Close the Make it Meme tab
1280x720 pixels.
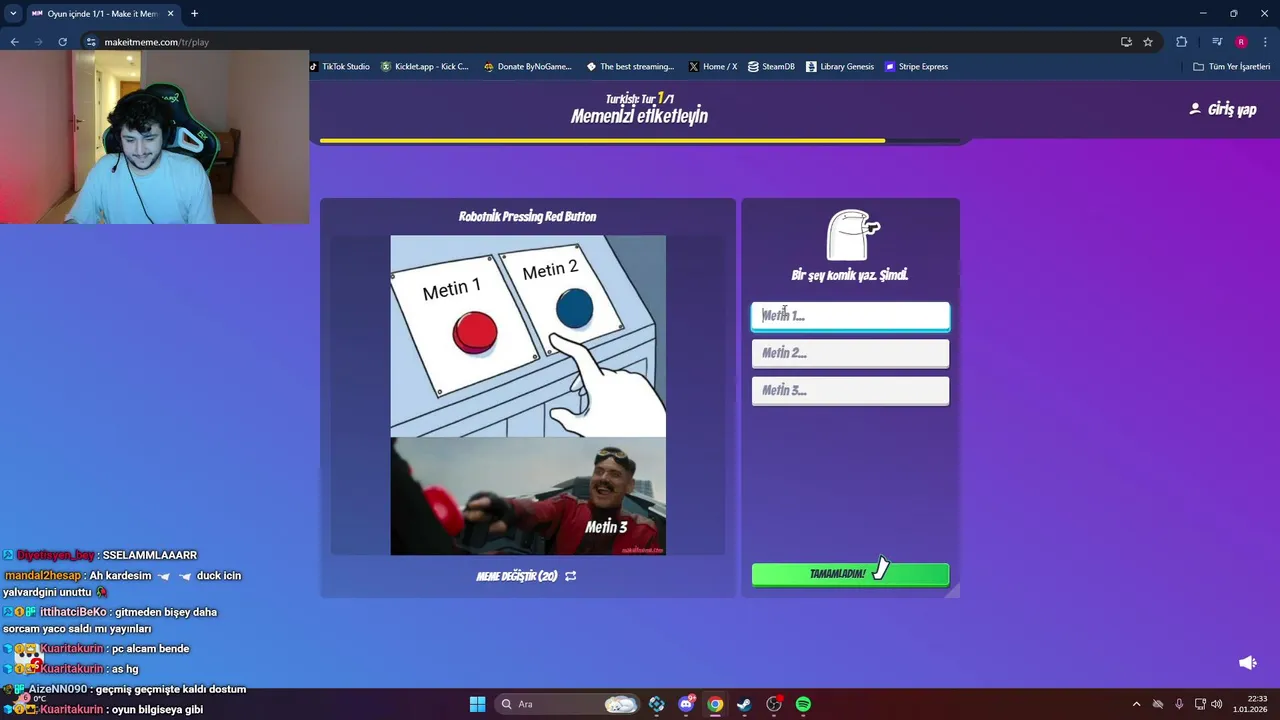coord(171,14)
